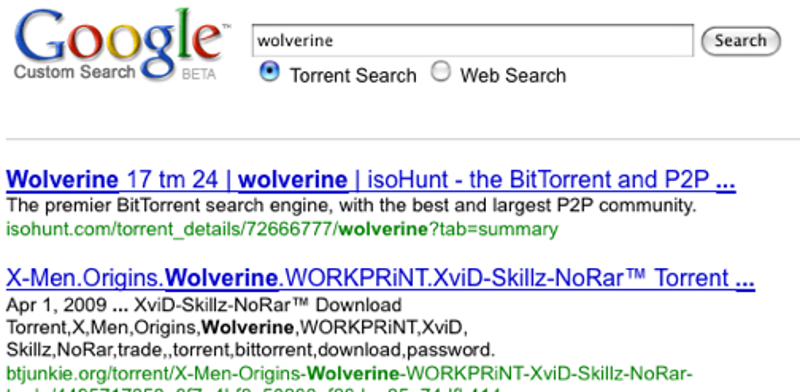The height and width of the screenshot is (392, 800).
Task: Select the Torrent Search radio button
Action: click(x=269, y=71)
